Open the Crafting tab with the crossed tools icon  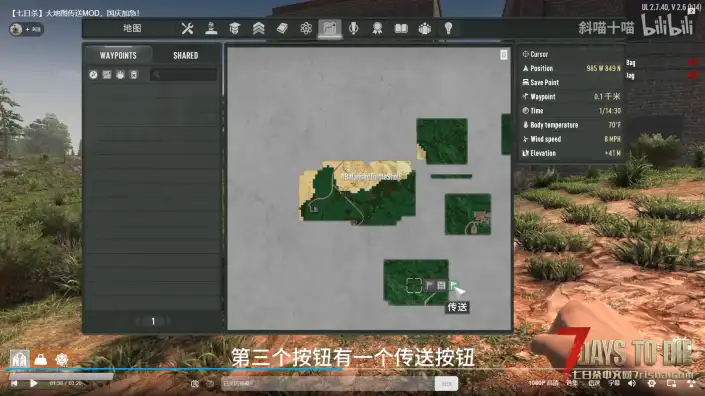tap(187, 28)
